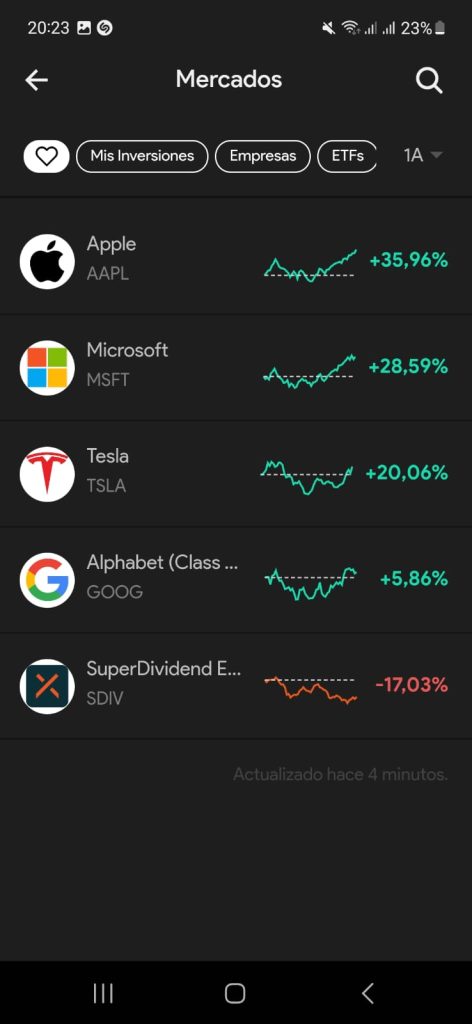The width and height of the screenshot is (472, 1024).
Task: Tap the Apple logo icon
Action: point(47,261)
